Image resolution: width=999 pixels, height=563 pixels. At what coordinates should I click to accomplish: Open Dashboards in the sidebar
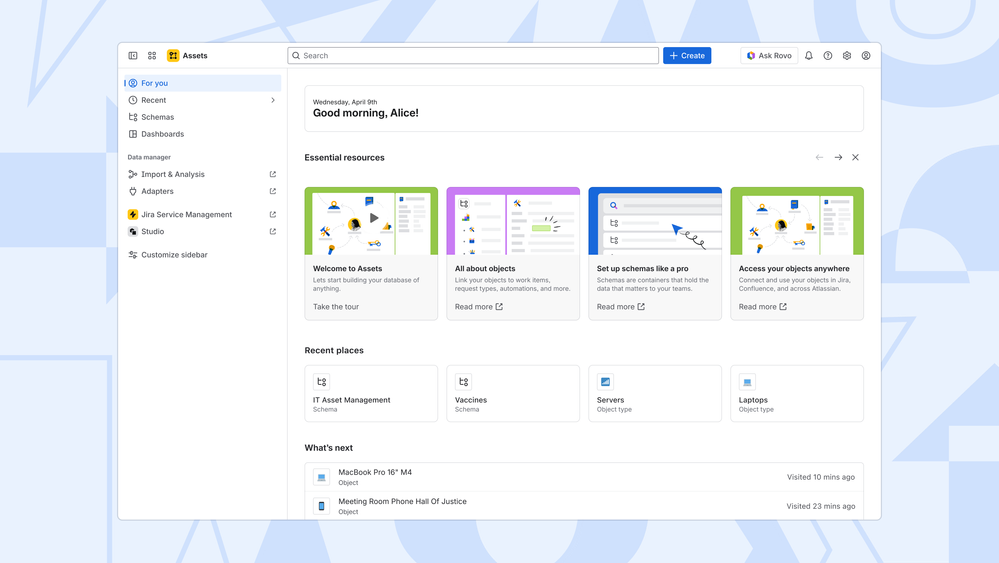coord(202,134)
